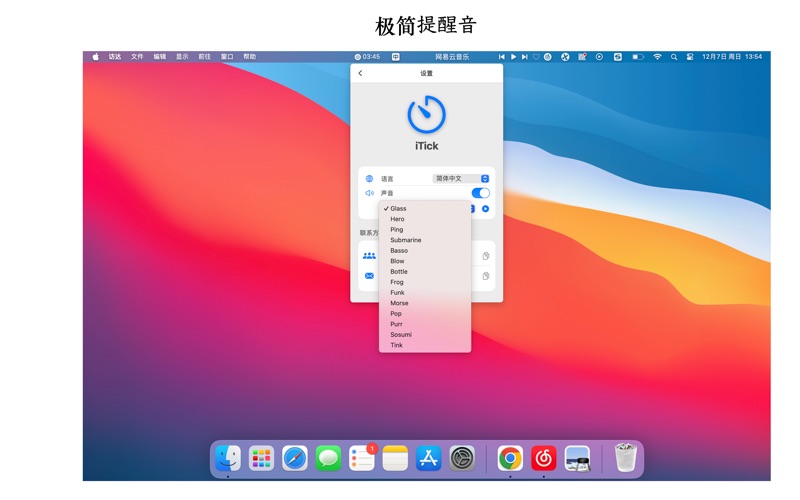Open Finder from the dock
The image size is (800, 500).
point(228,458)
